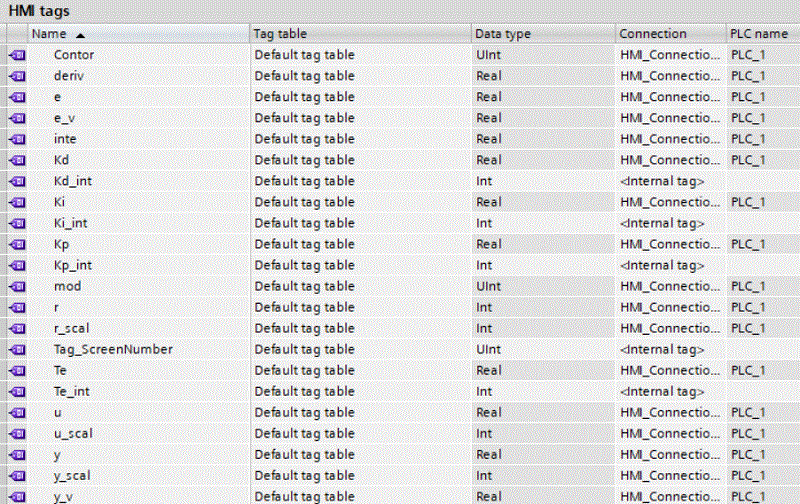
Task: Click the PLC name column header
Action: click(x=762, y=34)
